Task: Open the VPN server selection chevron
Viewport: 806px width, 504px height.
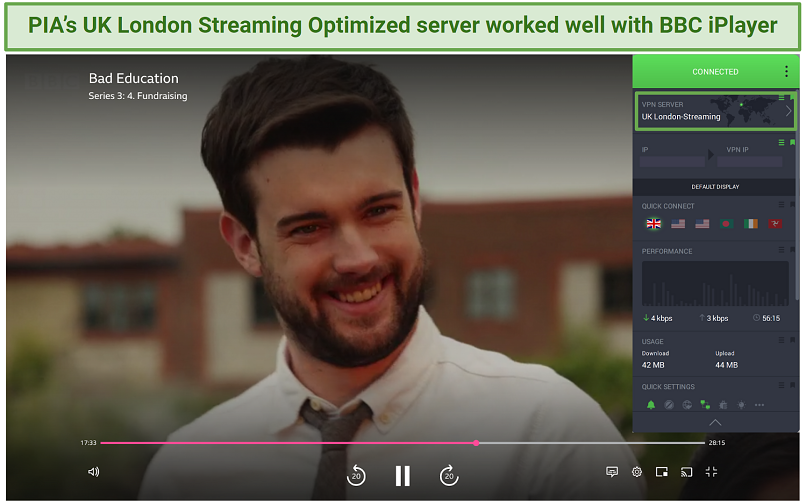Action: [x=788, y=111]
